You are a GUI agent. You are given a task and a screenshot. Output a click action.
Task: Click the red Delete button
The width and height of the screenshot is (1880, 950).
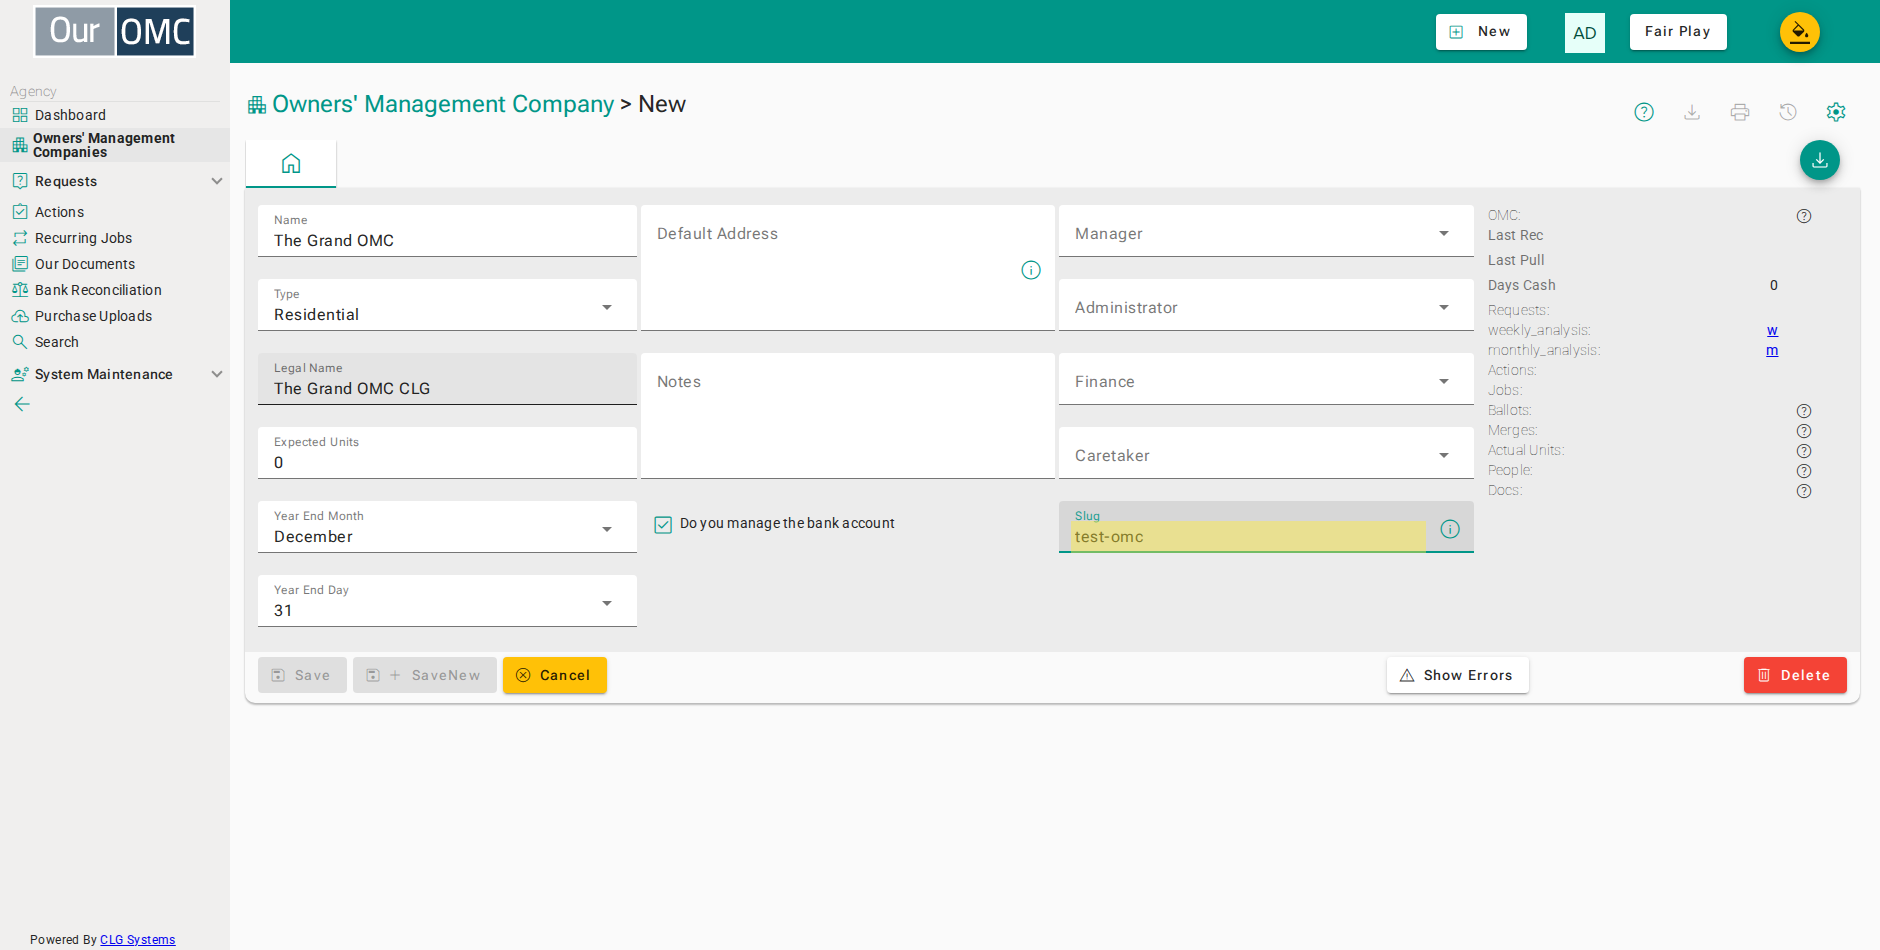1795,675
